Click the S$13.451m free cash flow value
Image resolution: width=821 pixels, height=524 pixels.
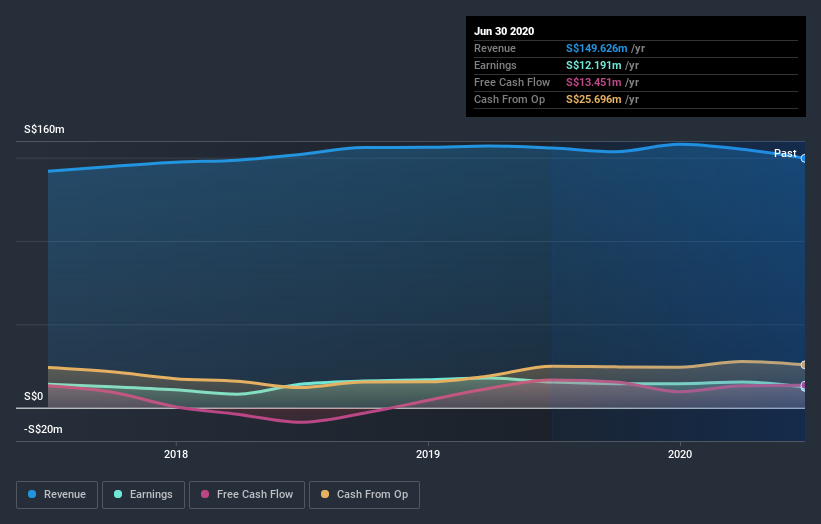tap(593, 82)
